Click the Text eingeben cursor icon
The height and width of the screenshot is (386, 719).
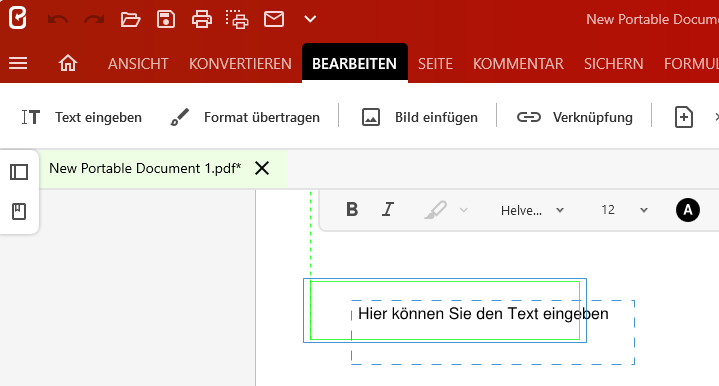31,117
